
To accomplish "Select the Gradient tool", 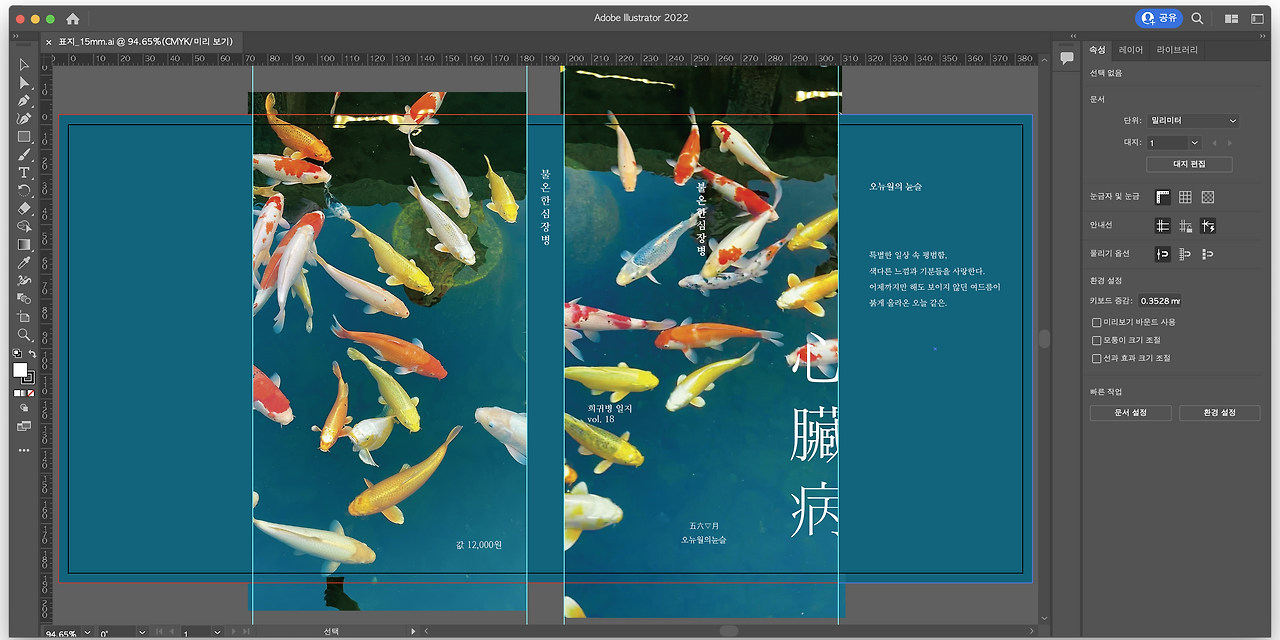I will [24, 245].
